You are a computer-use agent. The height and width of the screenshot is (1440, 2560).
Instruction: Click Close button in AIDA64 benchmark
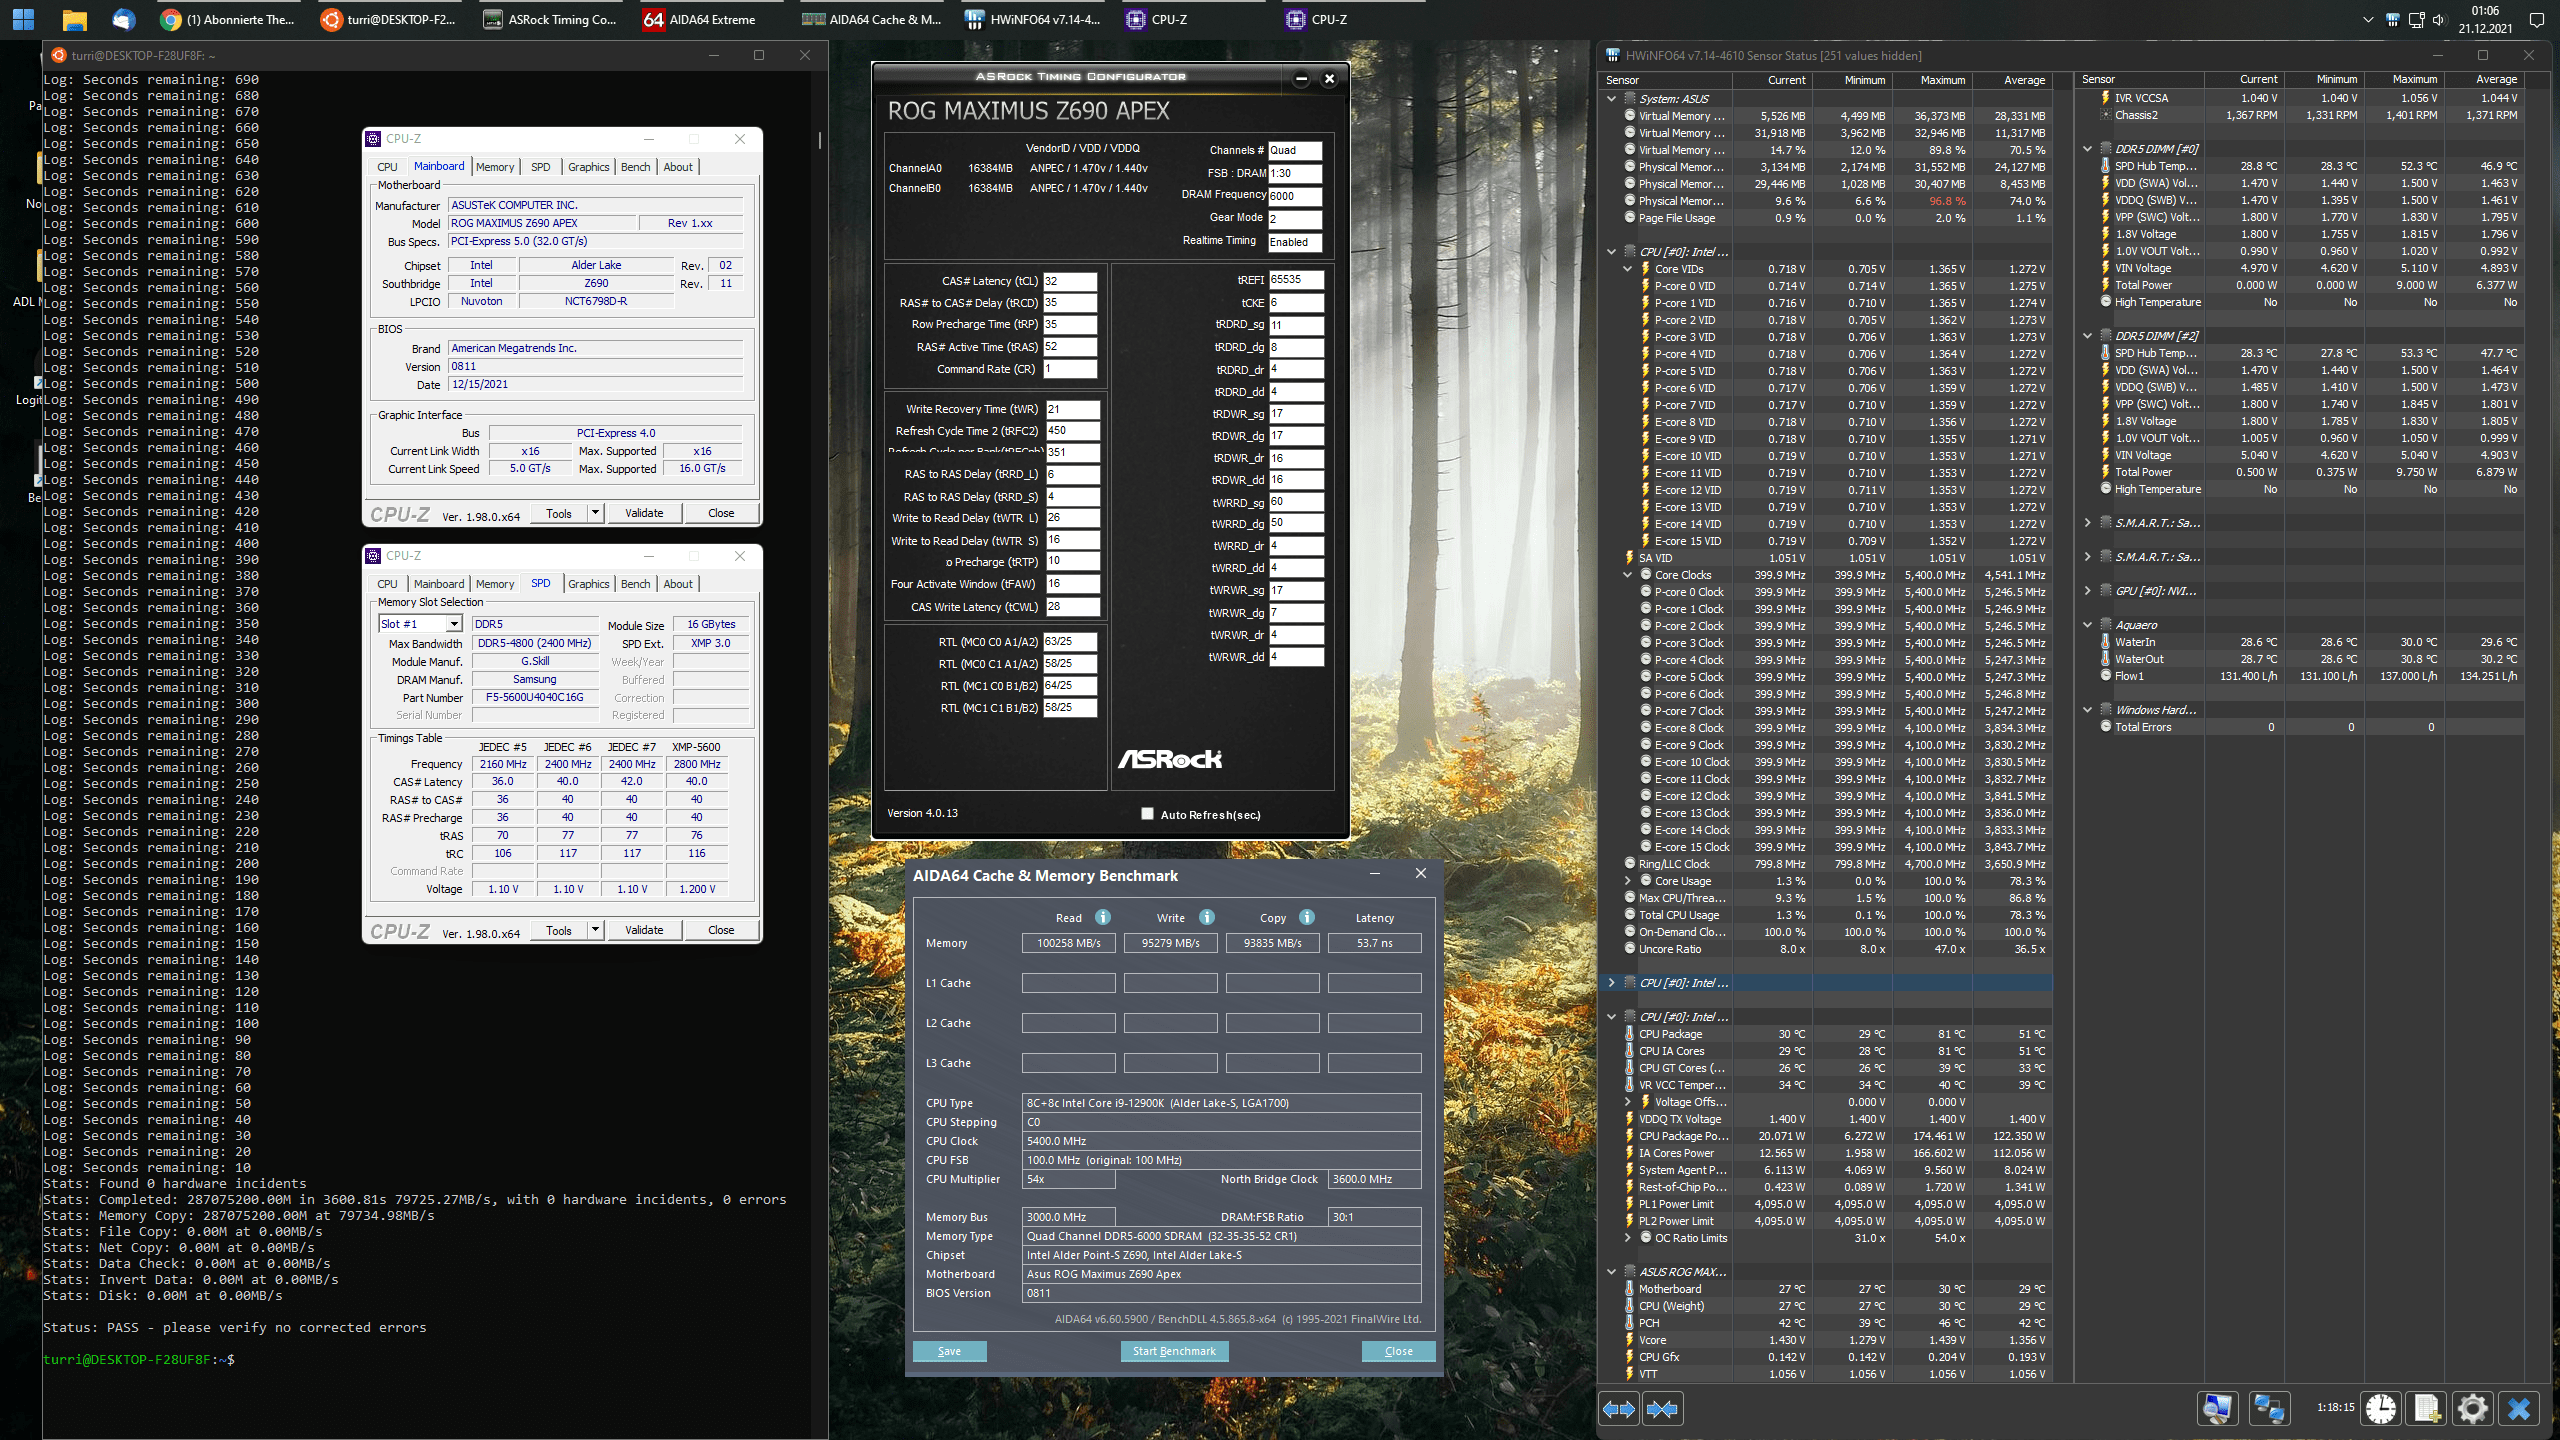(1398, 1351)
